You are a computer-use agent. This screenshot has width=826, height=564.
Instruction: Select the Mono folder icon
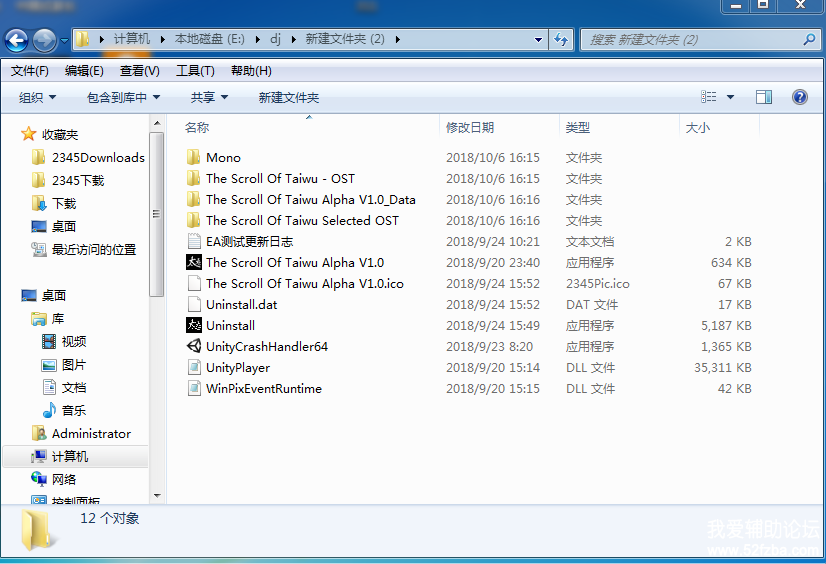194,157
